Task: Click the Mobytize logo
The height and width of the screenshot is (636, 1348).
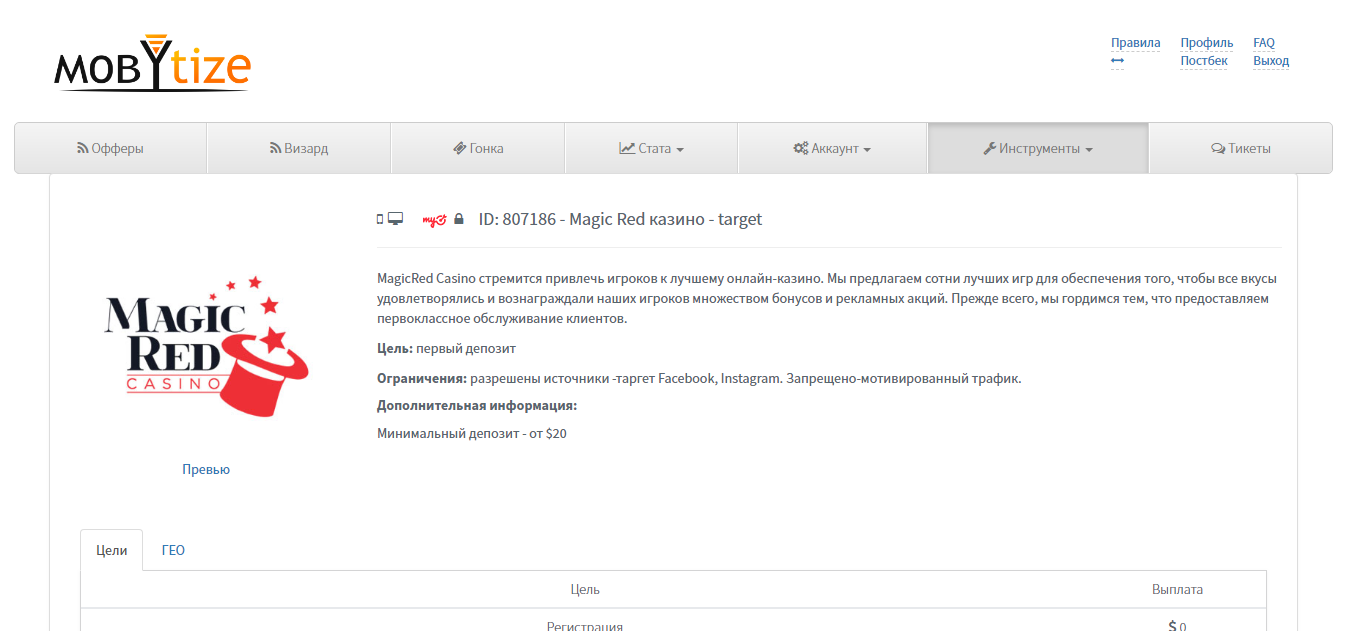Action: click(x=152, y=63)
